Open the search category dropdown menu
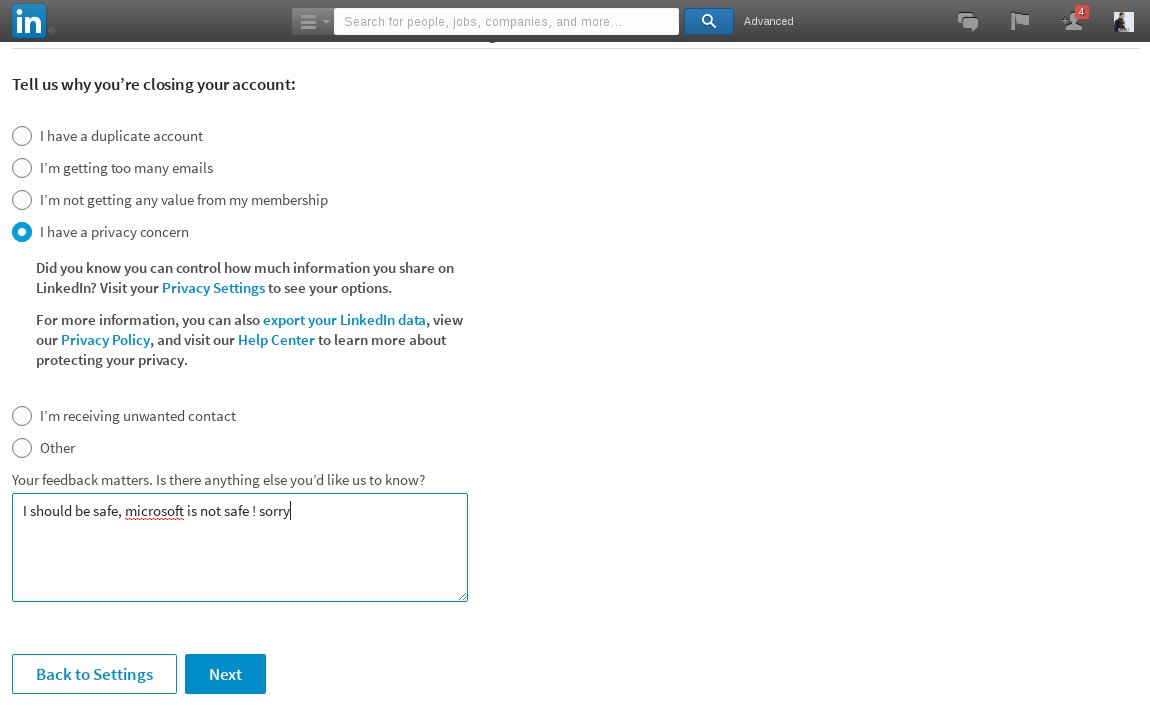 tap(313, 21)
